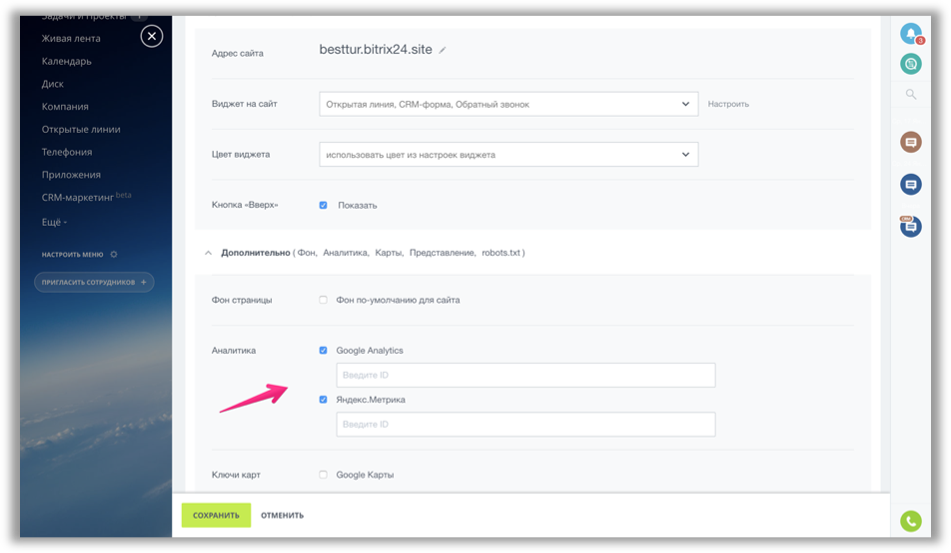Click the Настроить link beside widget

728,104
